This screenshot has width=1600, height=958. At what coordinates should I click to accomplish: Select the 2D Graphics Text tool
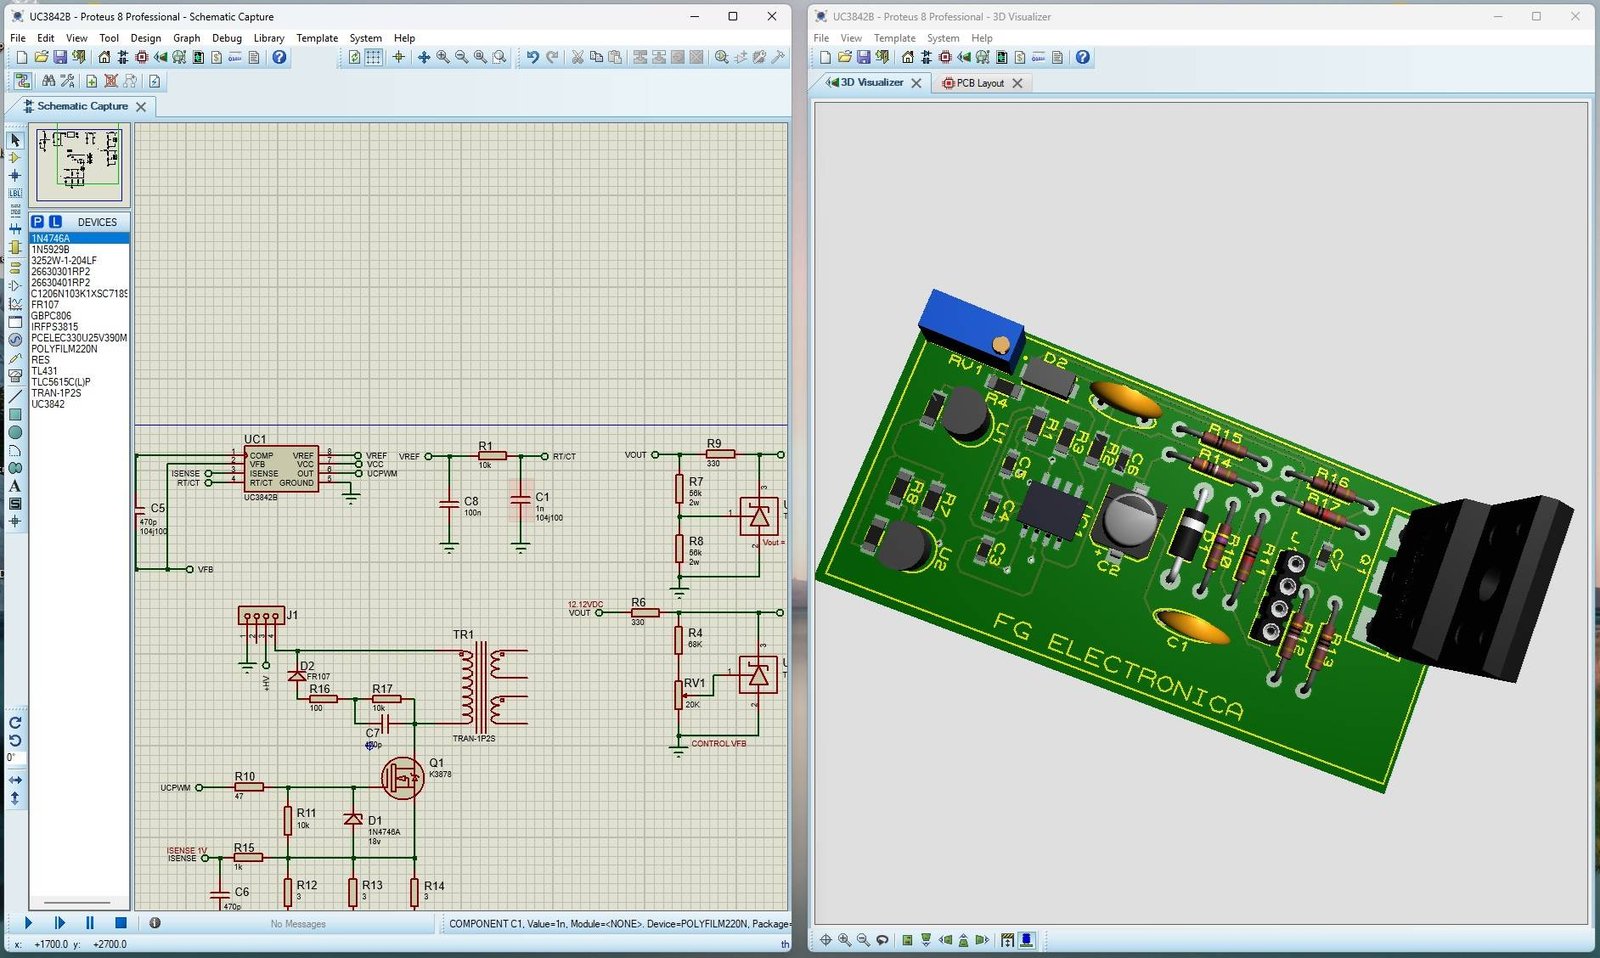coord(15,486)
